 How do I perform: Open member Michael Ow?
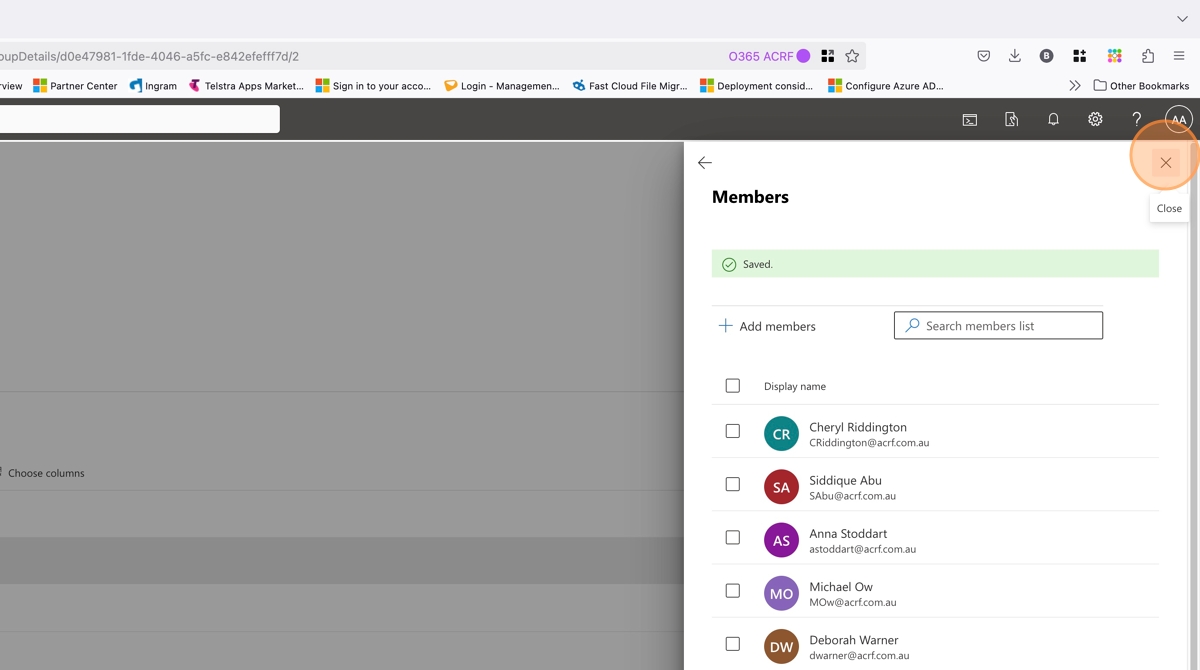841,586
